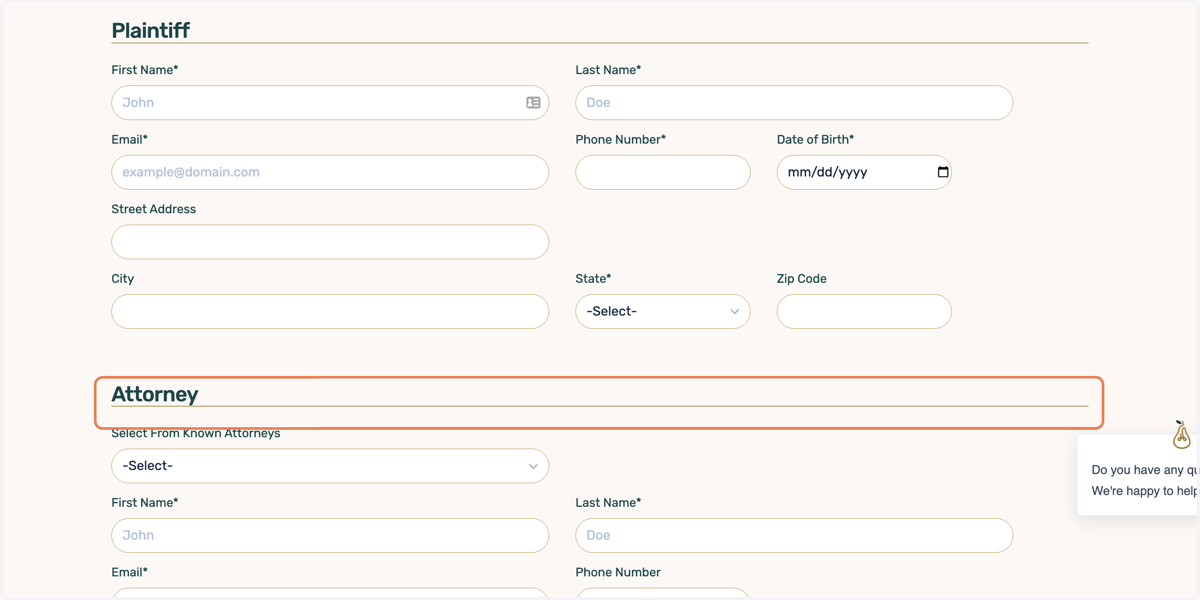Open the Plaintiff State dropdown

(x=663, y=312)
